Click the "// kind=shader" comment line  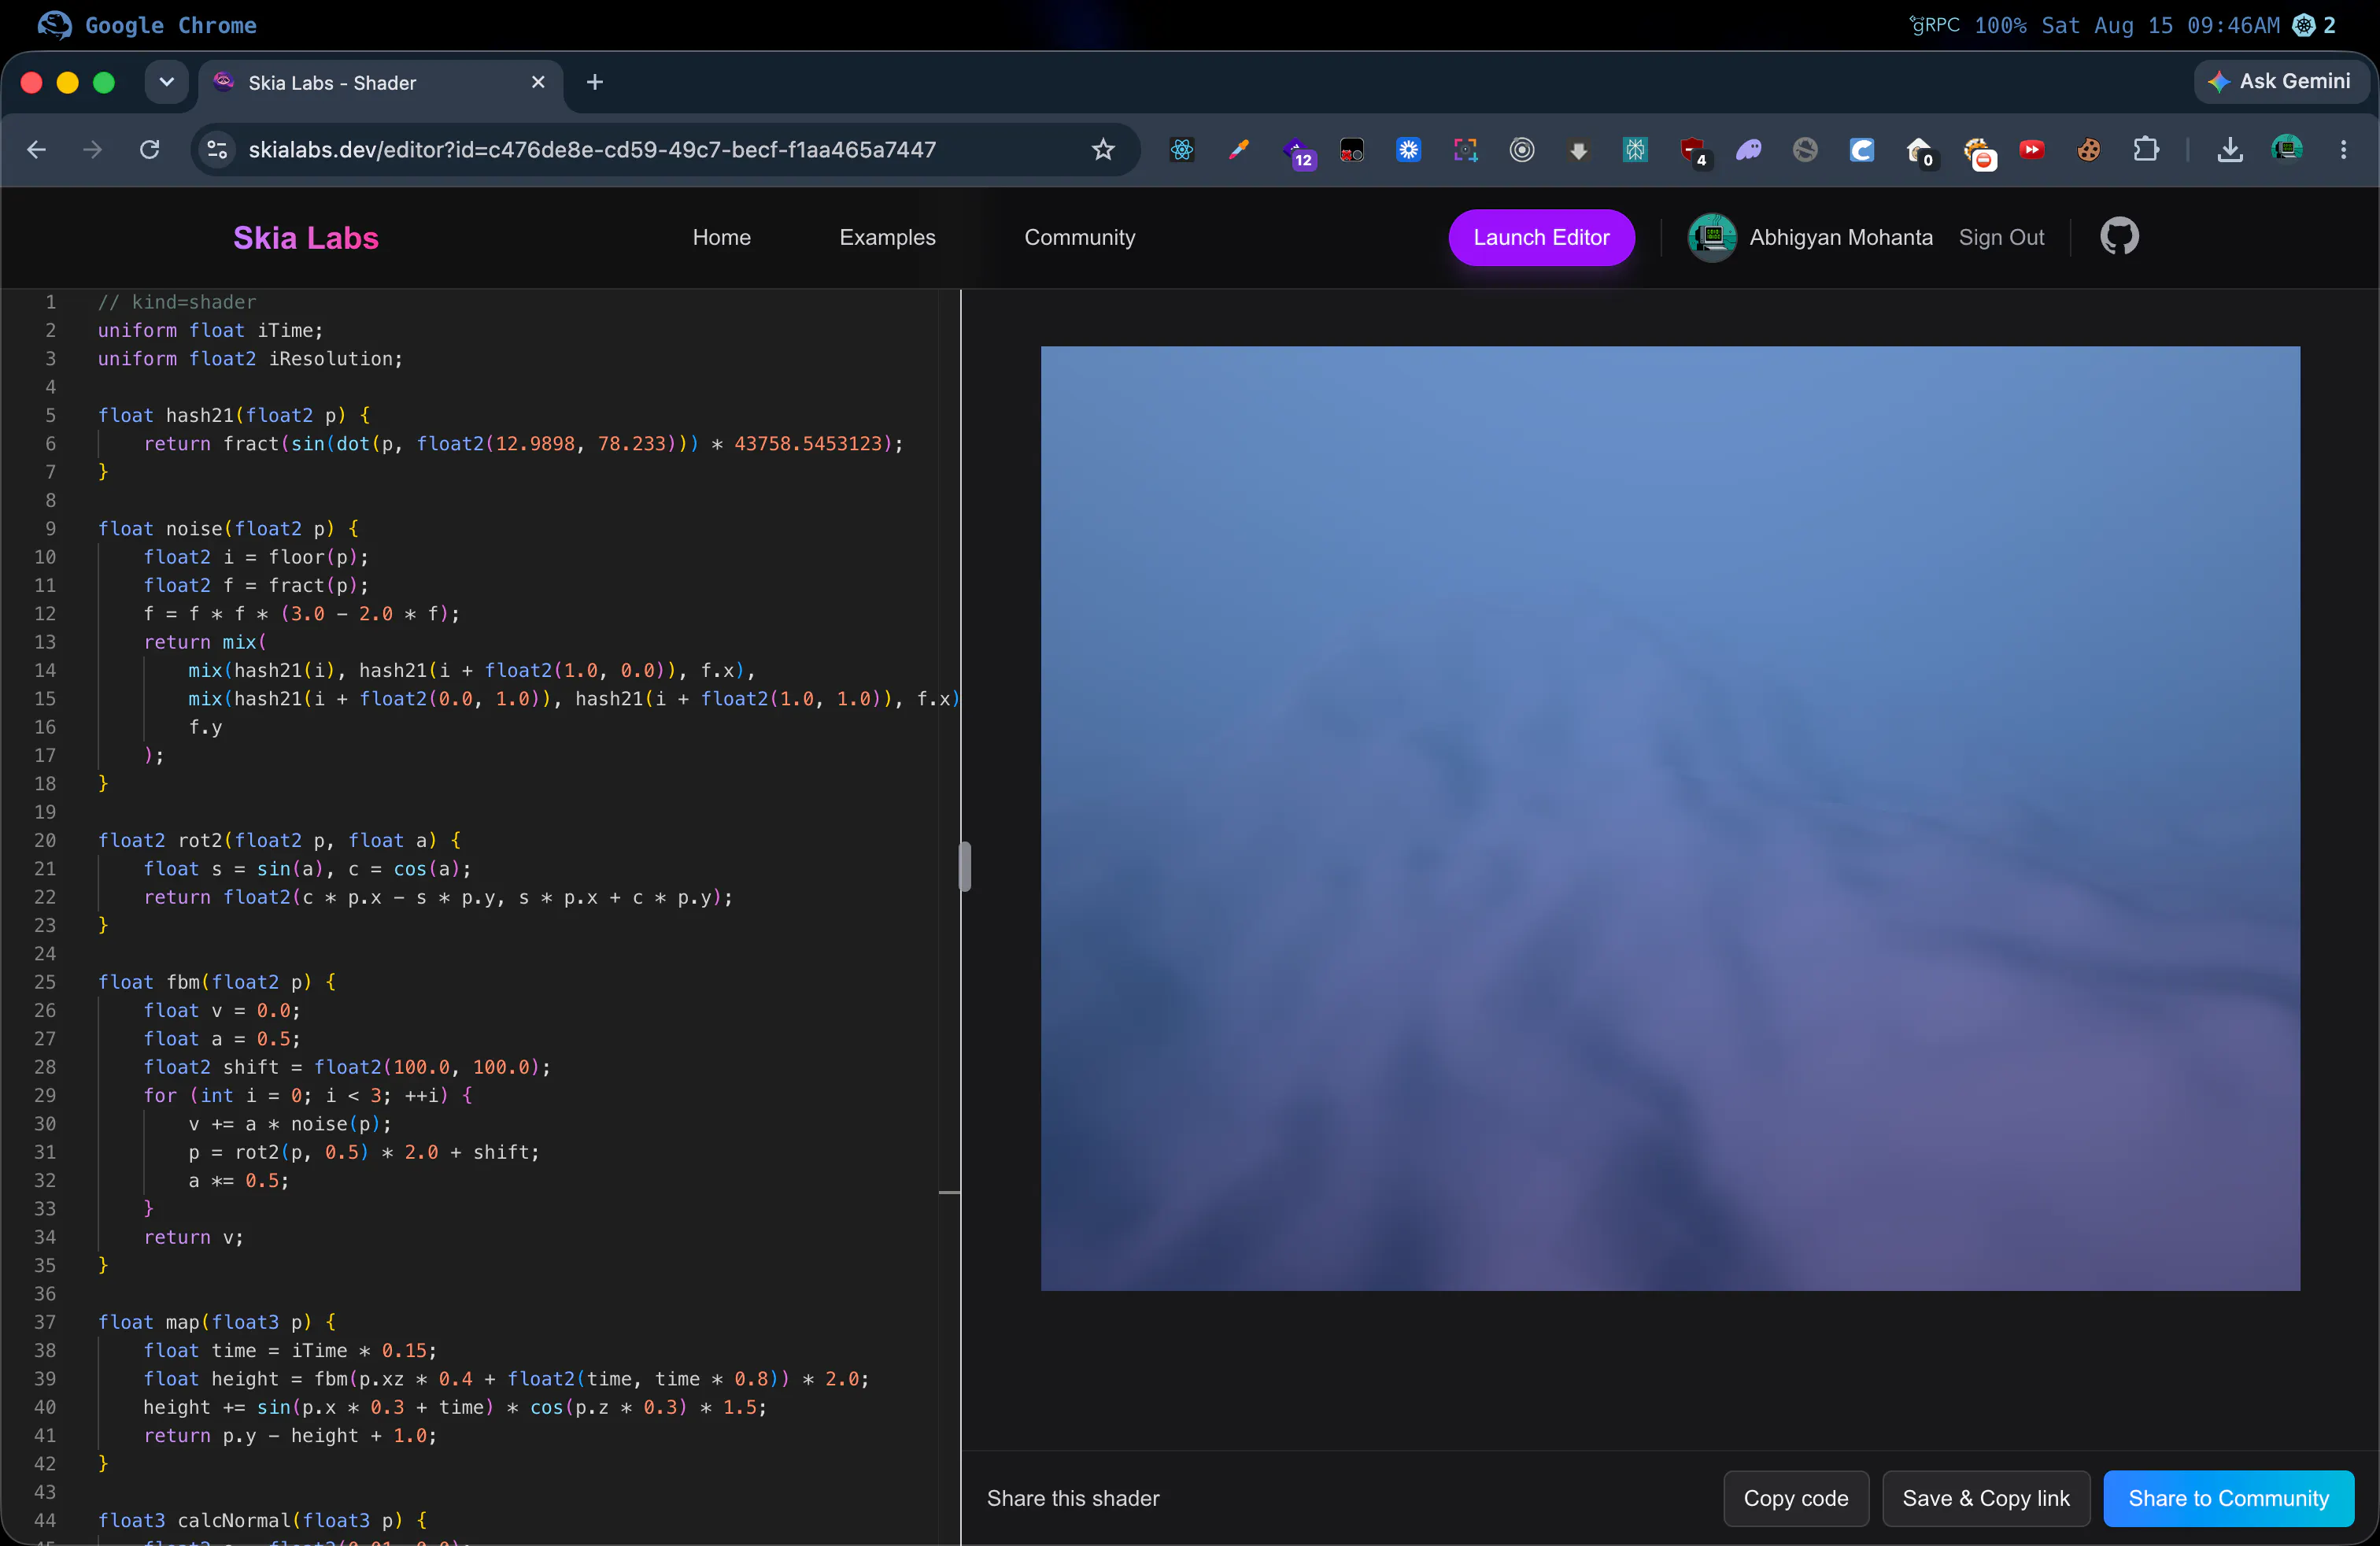177,302
